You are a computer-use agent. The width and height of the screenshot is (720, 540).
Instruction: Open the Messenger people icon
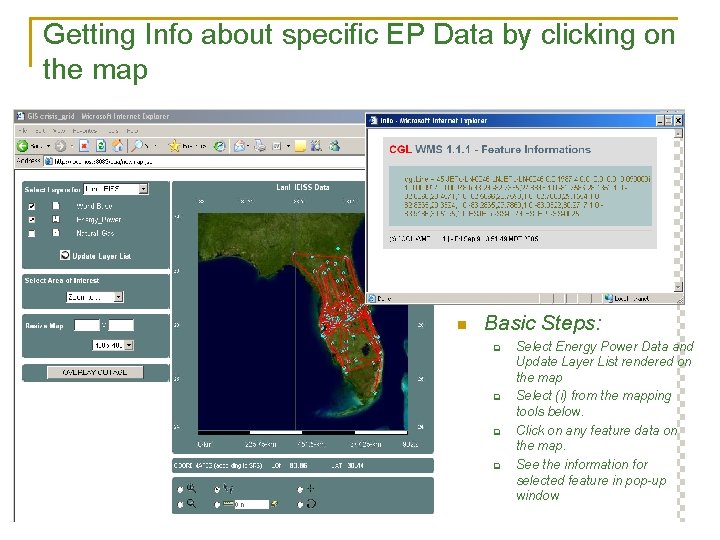335,146
